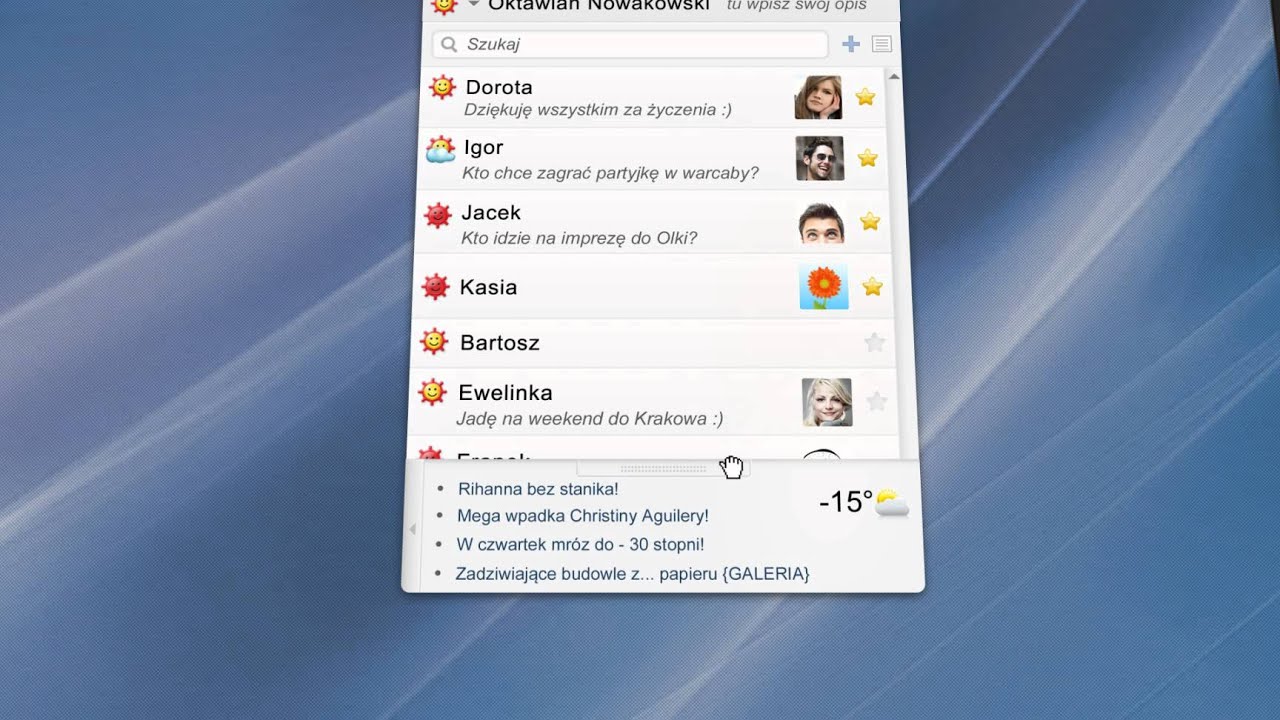Viewport: 1280px width, 720px height.
Task: Click Igor's cloudy status icon
Action: click(x=440, y=150)
